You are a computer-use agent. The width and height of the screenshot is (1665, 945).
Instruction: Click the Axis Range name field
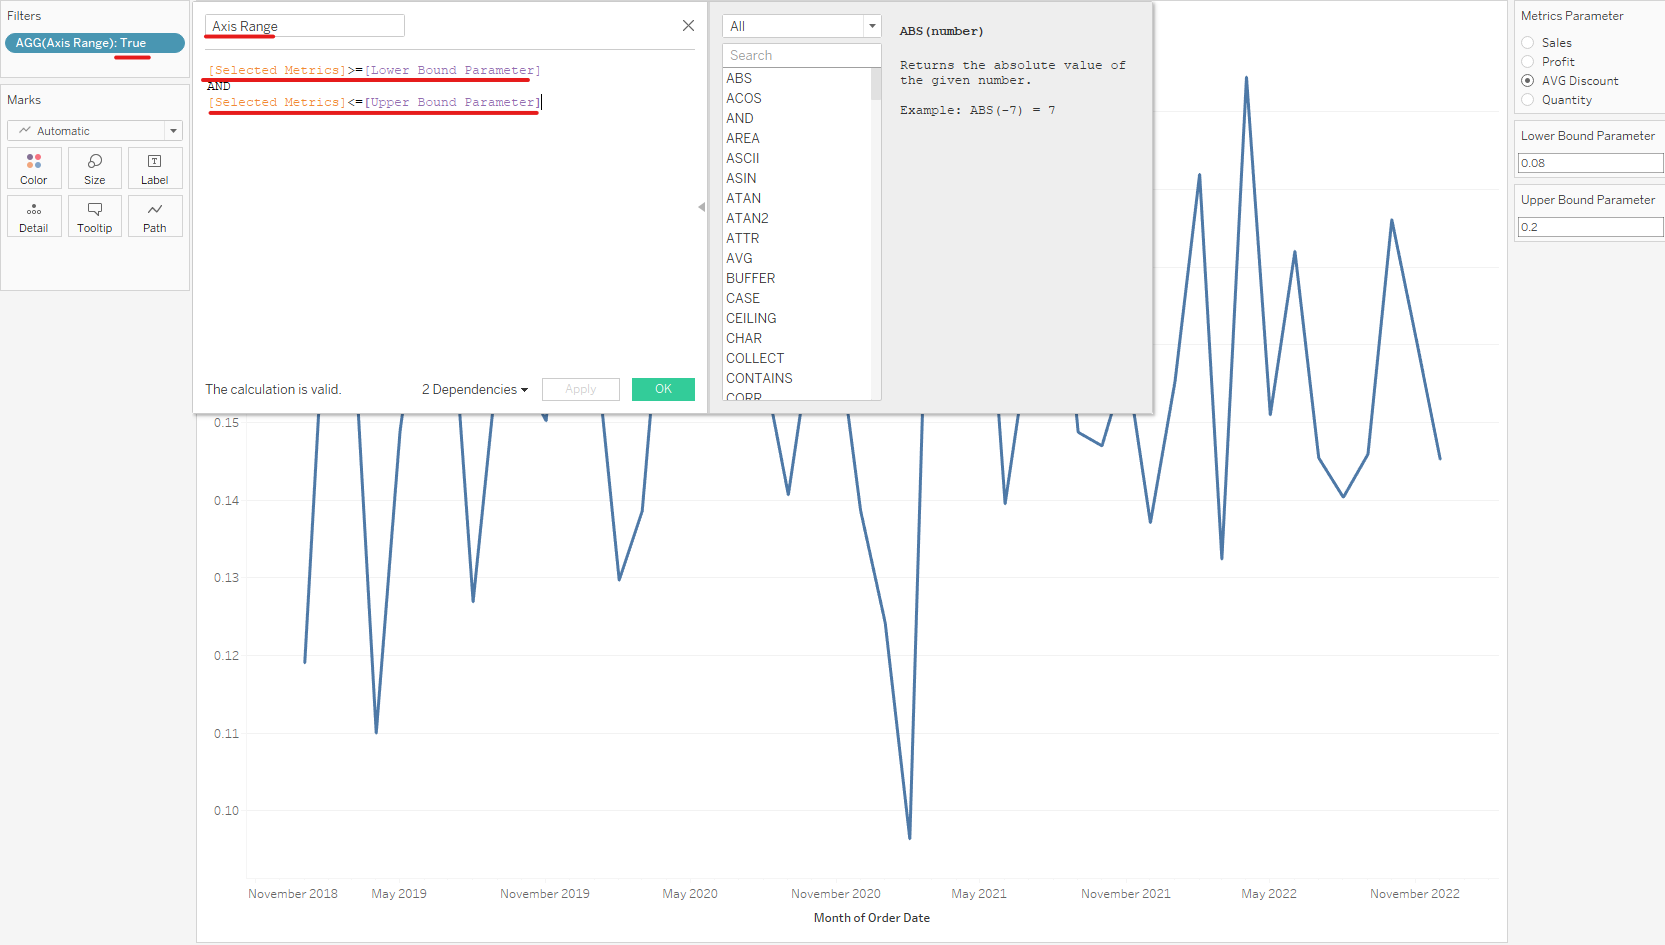[305, 26]
